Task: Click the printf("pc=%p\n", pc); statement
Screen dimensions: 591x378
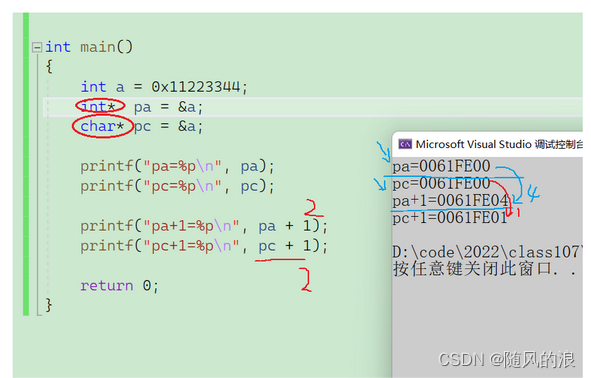Action: click(x=178, y=186)
